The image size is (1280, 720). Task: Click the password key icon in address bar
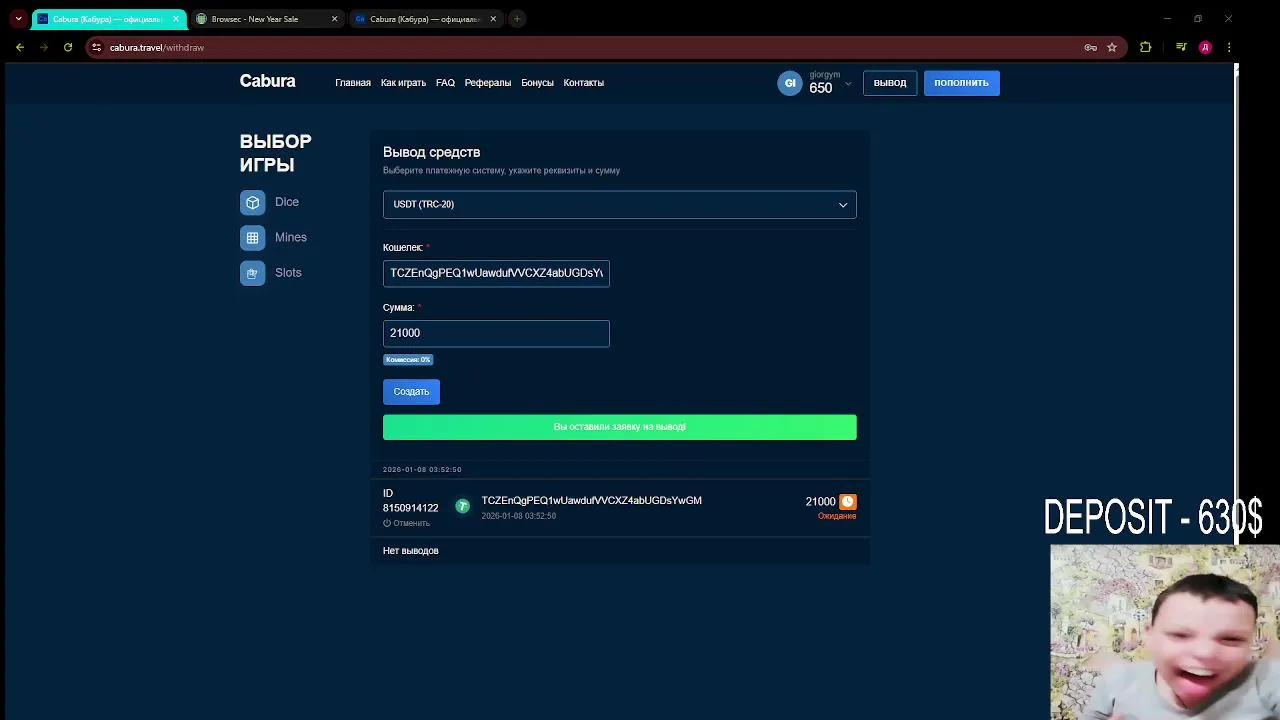tap(1090, 47)
